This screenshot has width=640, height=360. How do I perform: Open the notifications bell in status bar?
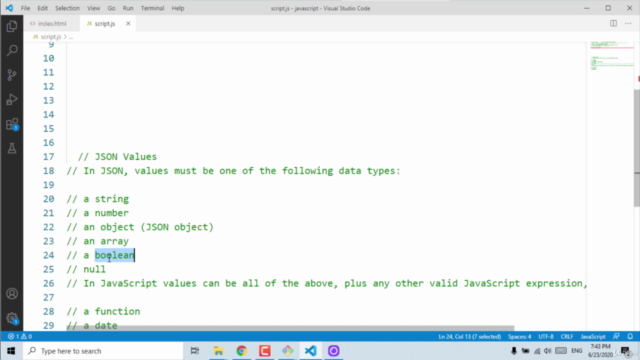pos(630,337)
